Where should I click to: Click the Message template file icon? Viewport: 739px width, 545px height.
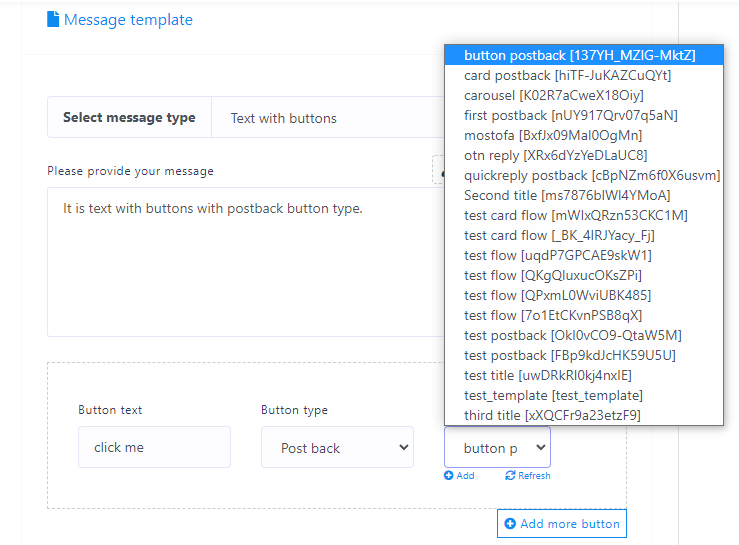click(53, 20)
